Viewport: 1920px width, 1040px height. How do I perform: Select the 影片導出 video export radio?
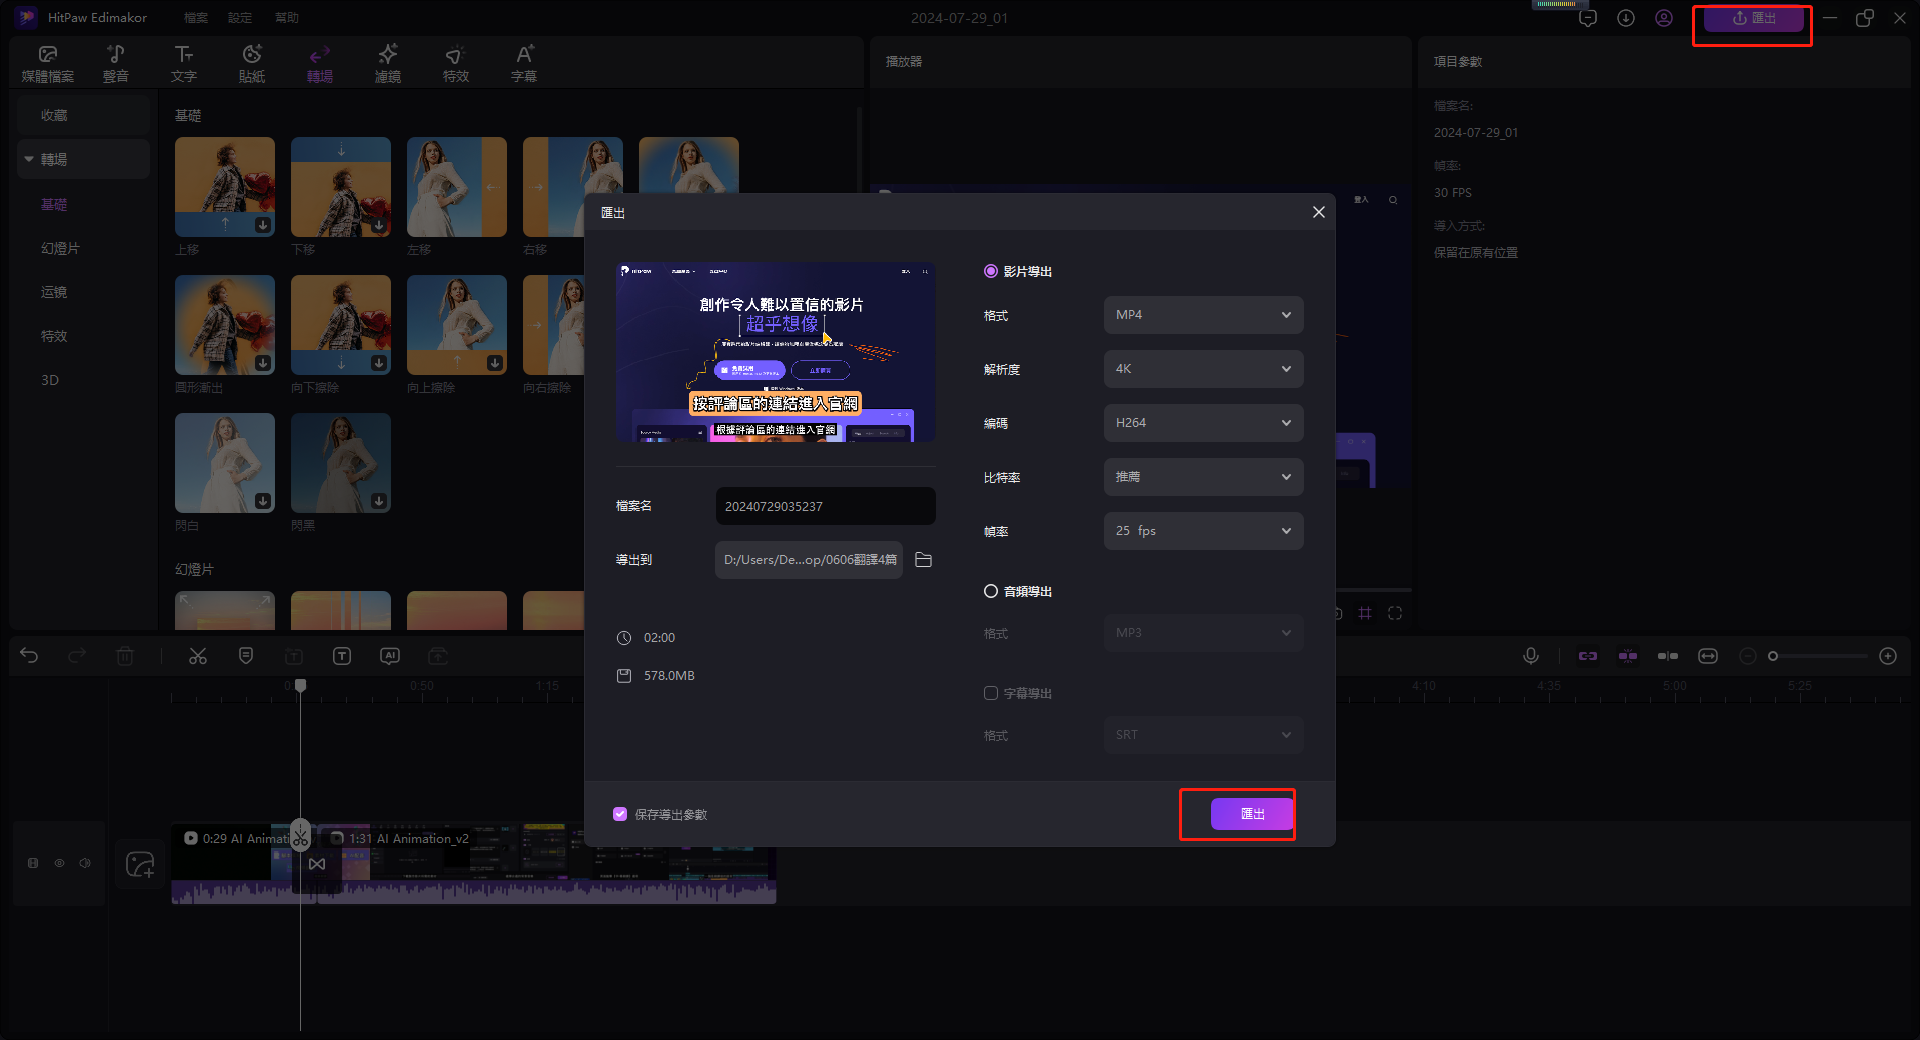point(991,271)
